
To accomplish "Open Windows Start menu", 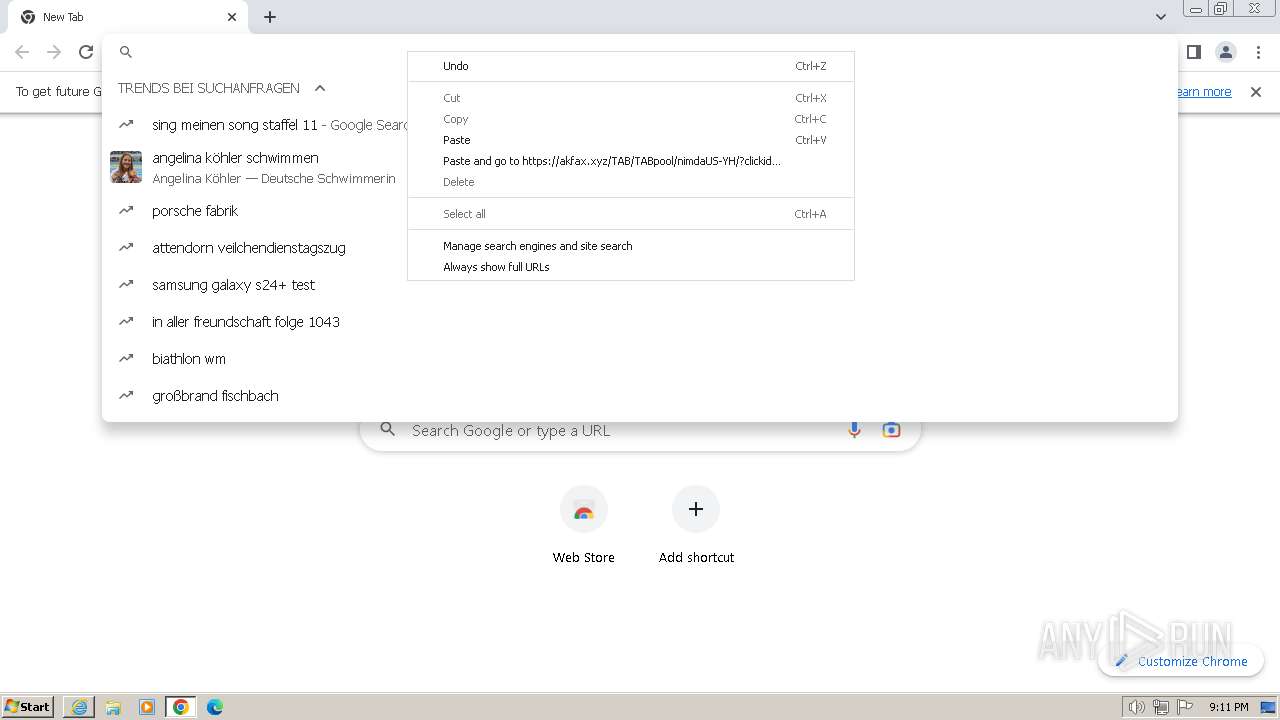I will coord(28,706).
